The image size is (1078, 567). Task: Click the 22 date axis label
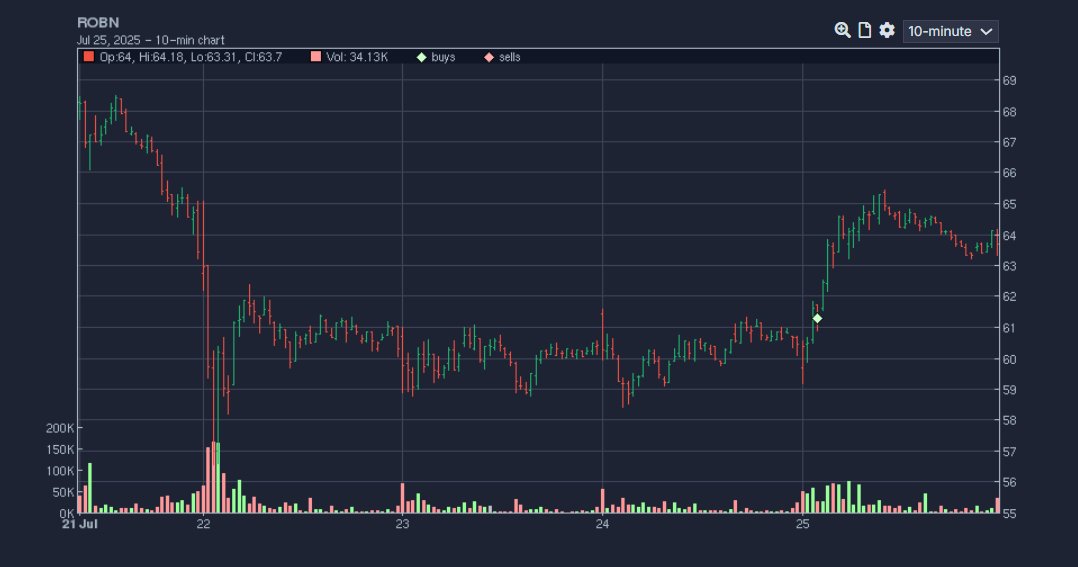[203, 524]
